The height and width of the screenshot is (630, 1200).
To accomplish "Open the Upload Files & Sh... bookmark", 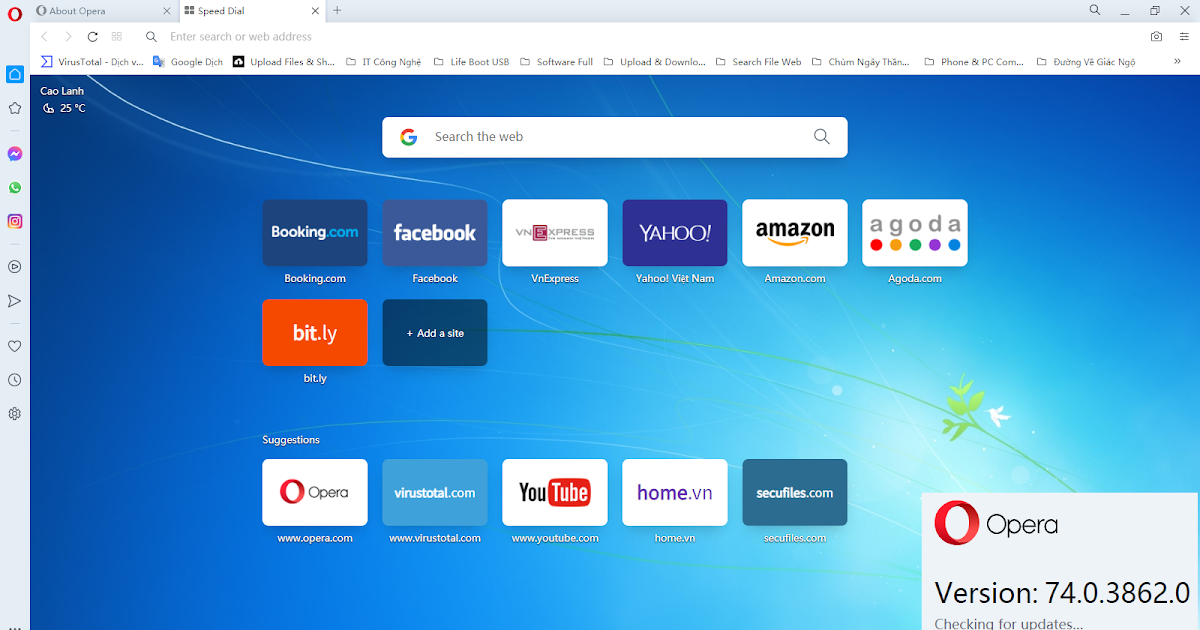I will pyautogui.click(x=284, y=61).
